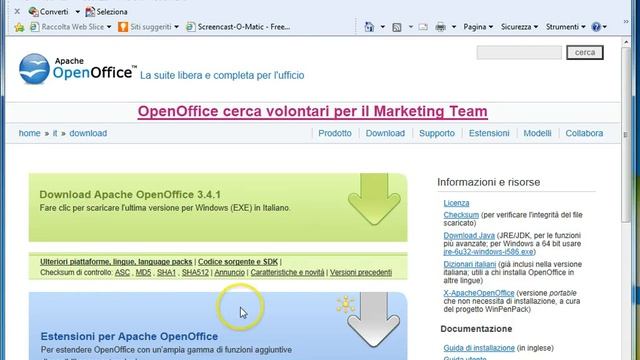This screenshot has height=360, width=640.
Task: Open the Annuncio link
Action: click(229, 272)
